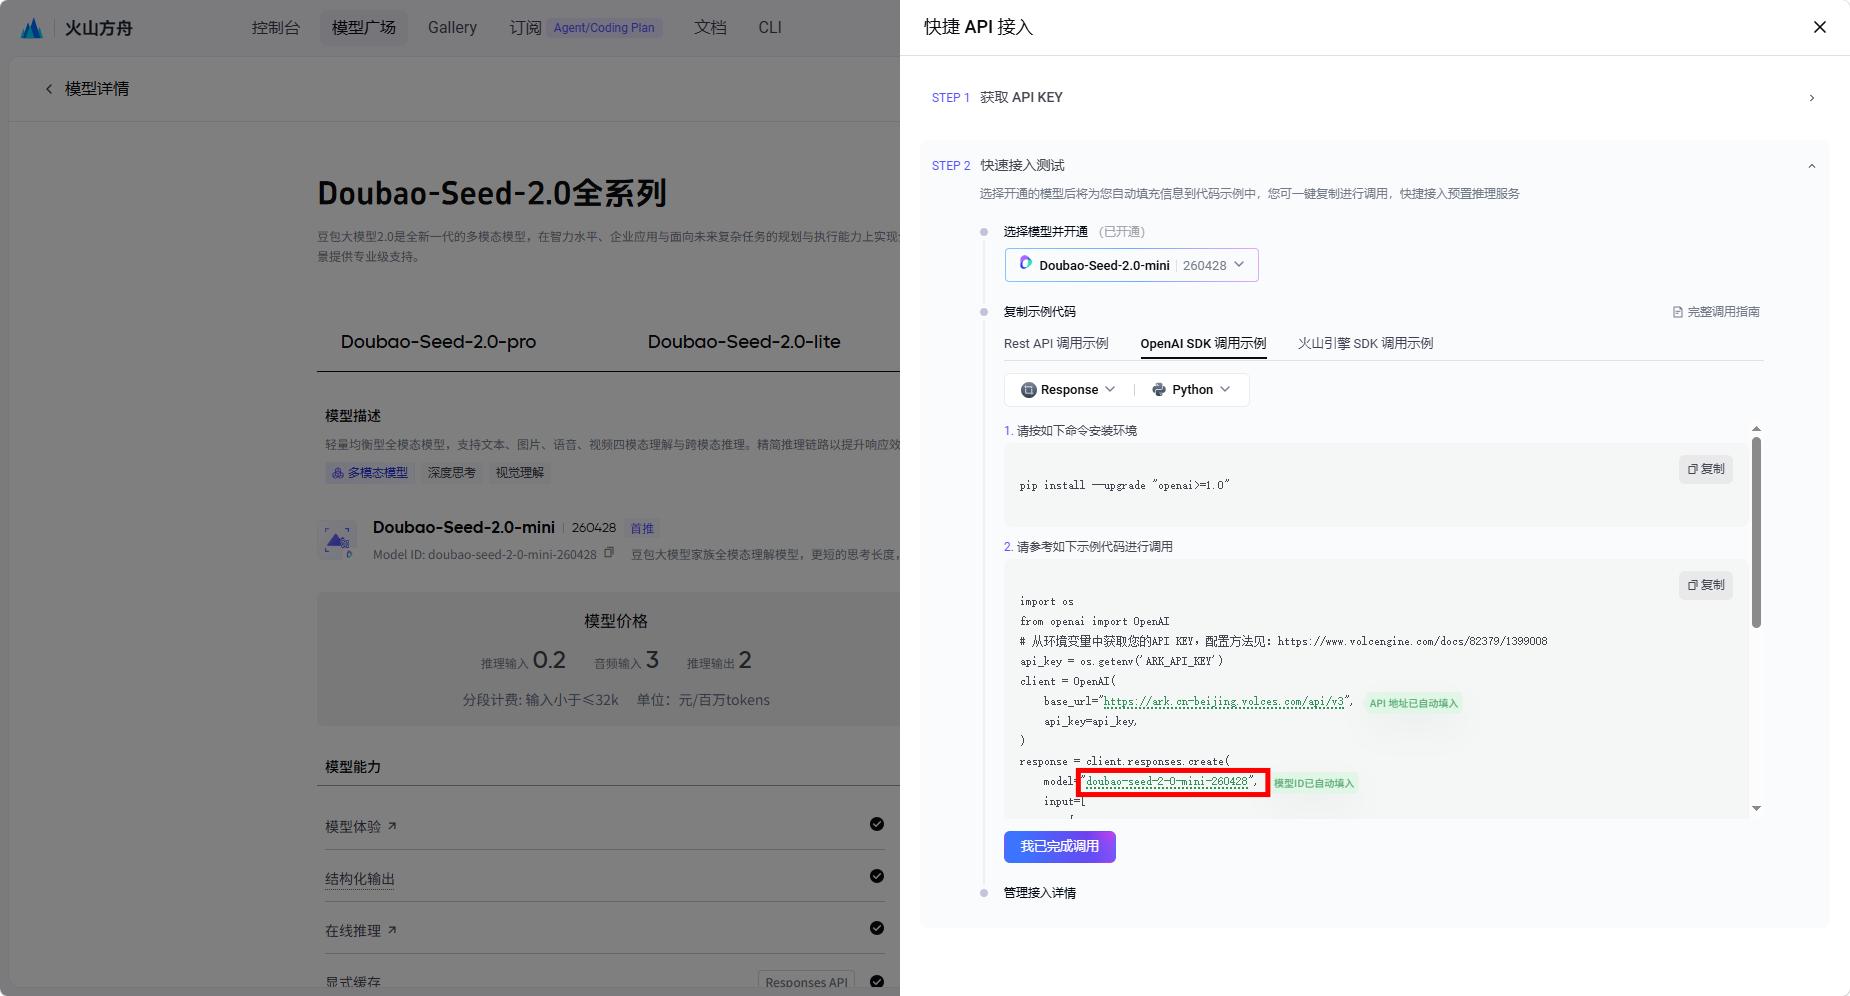
Task: Click the 深度思考 tag
Action: click(452, 473)
